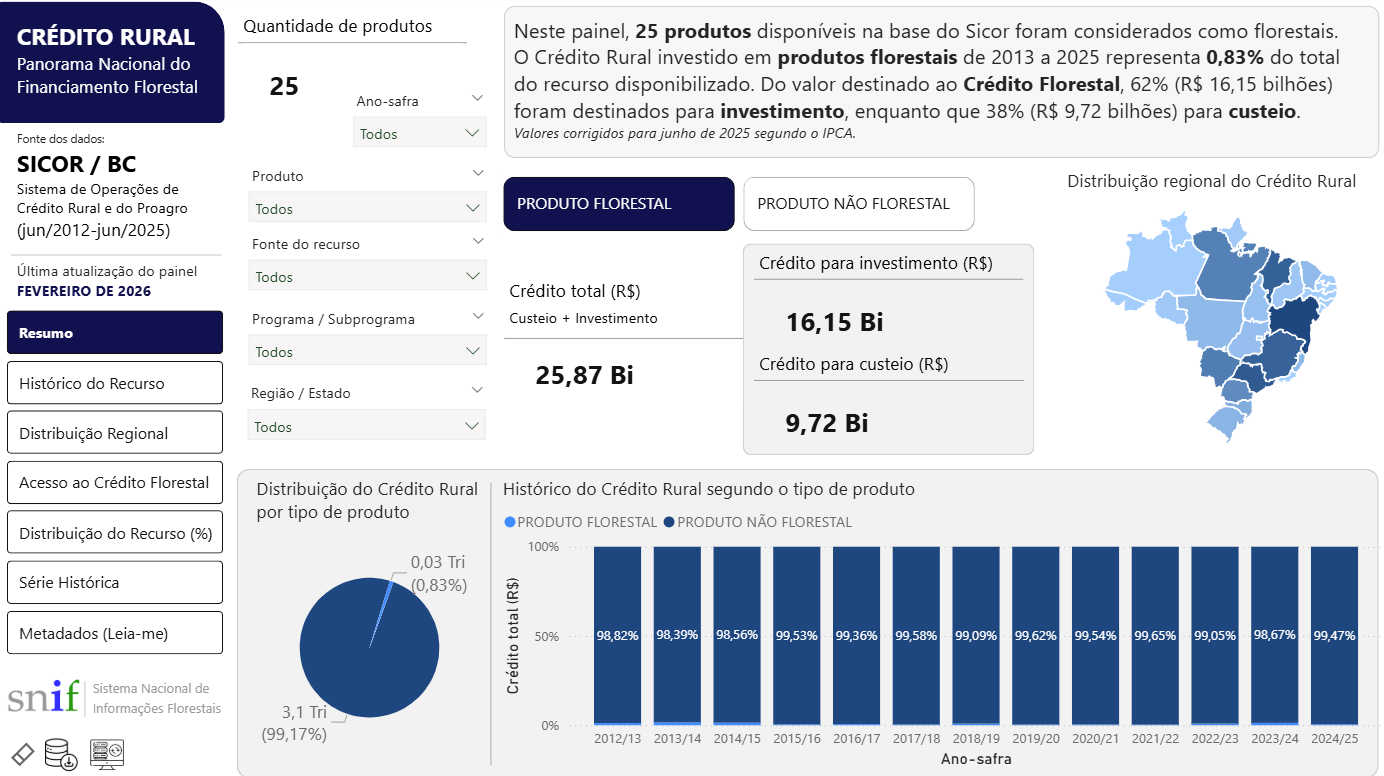This screenshot has width=1384, height=776.
Task: Click the small chevron beside Fonte do recurso label
Action: click(477, 241)
